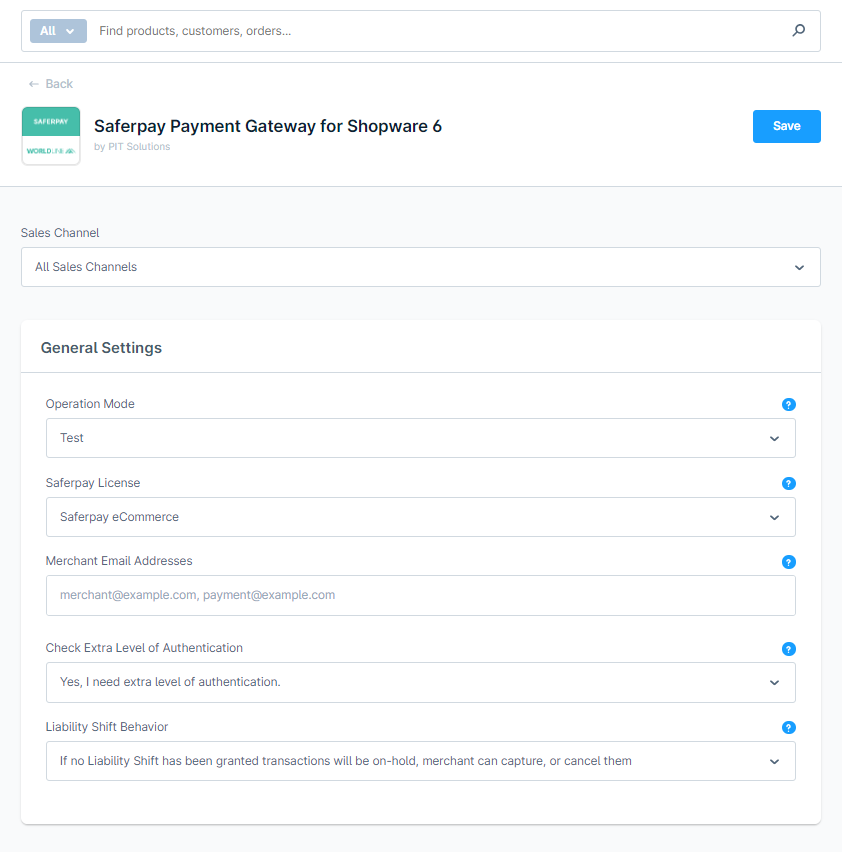Viewport: 842px width, 852px height.
Task: Click the General Settings card heading
Action: [x=101, y=348]
